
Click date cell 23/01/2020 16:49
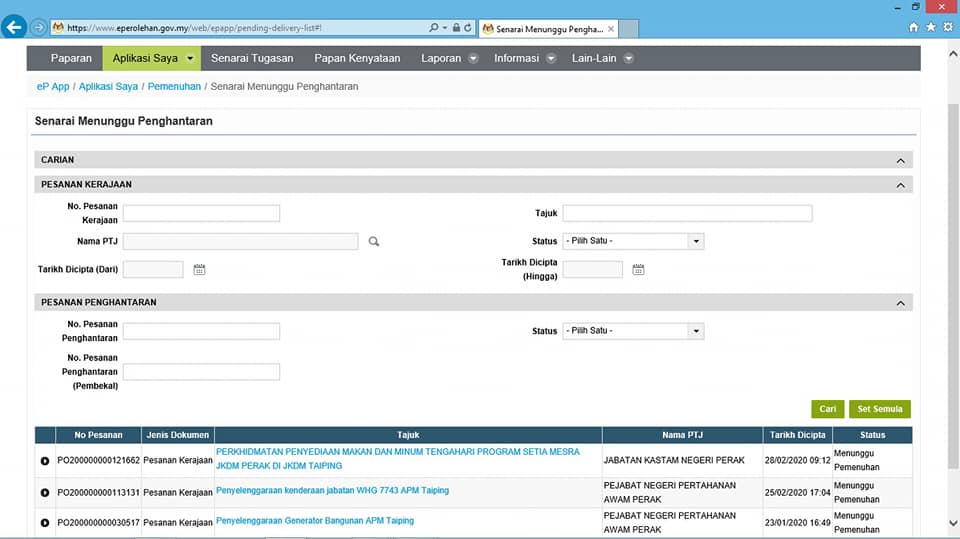pyautogui.click(x=797, y=522)
